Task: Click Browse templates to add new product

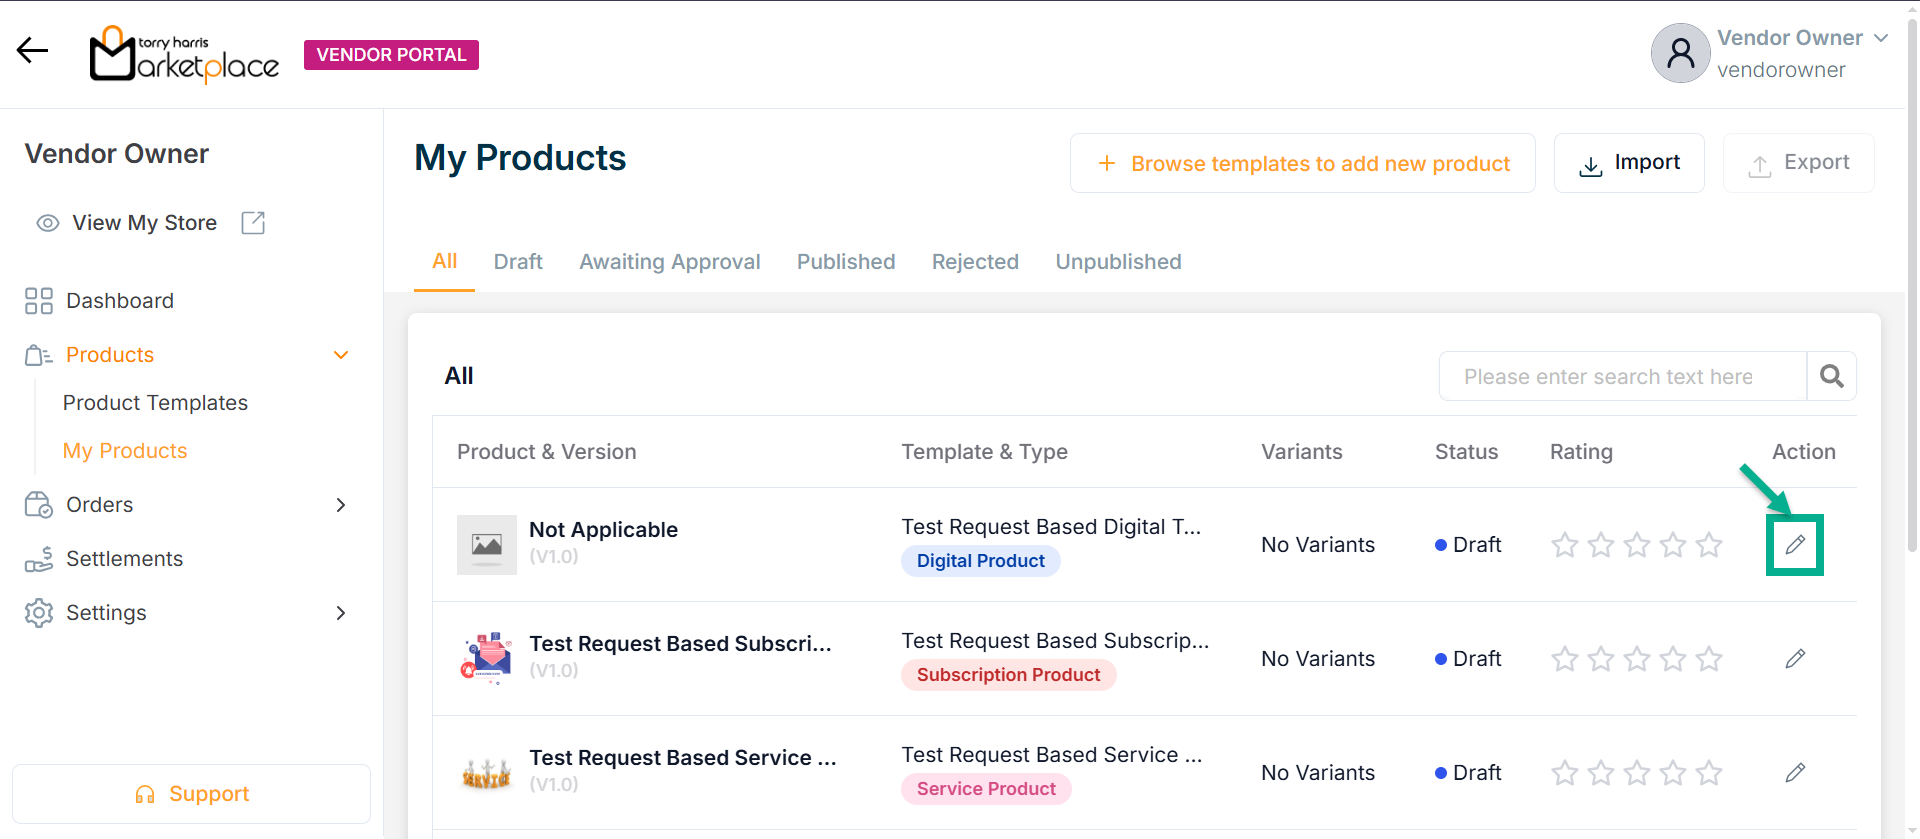Action: click(x=1302, y=163)
